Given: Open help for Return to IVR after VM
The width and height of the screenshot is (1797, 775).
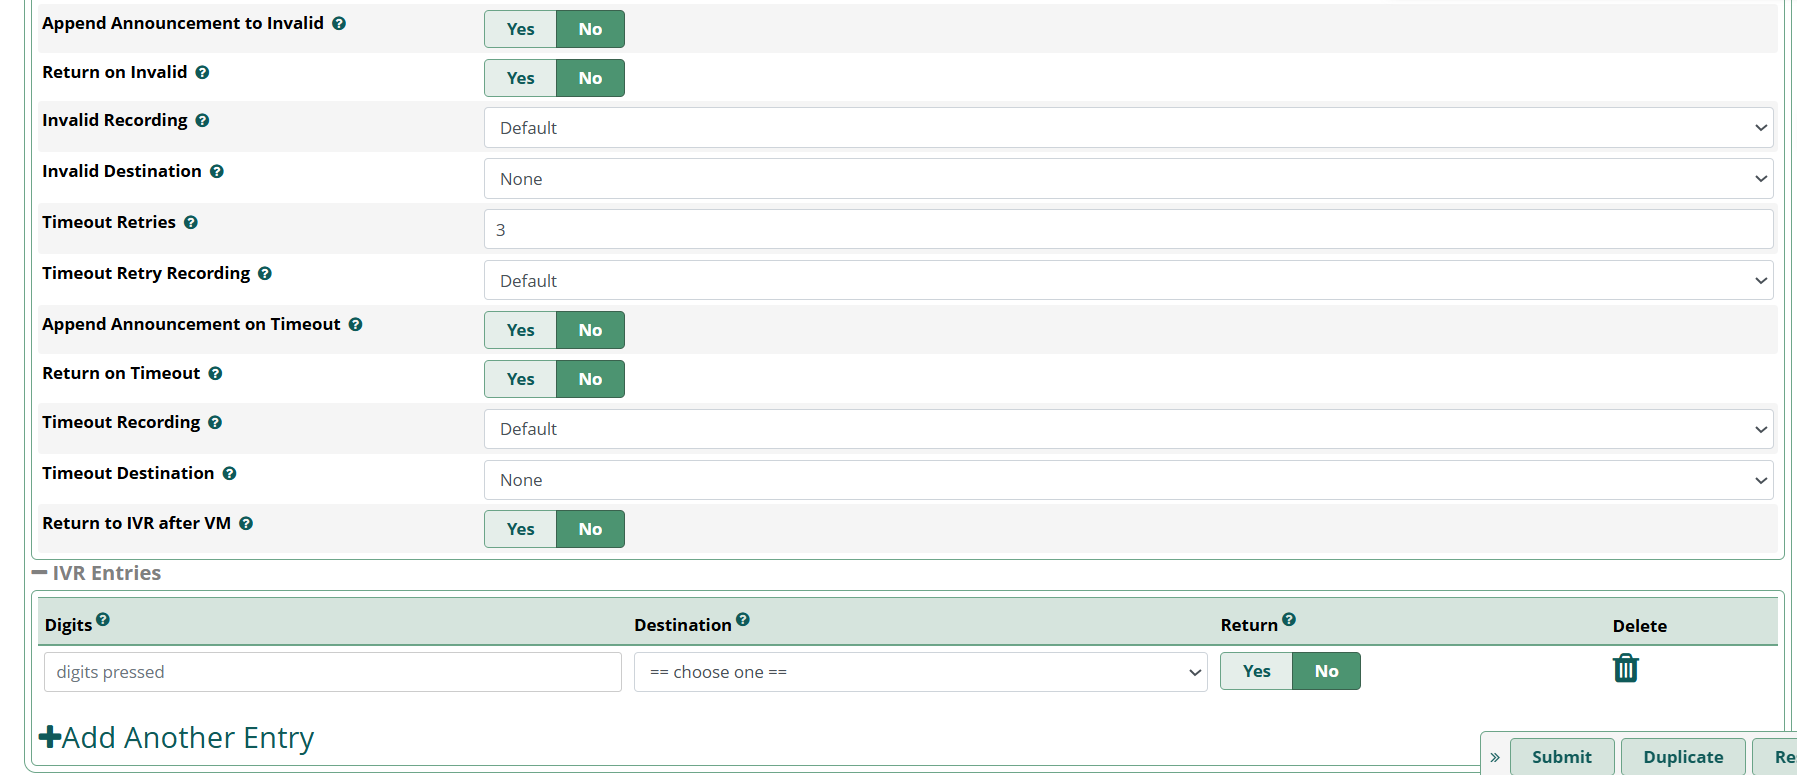Looking at the screenshot, I should pos(245,523).
